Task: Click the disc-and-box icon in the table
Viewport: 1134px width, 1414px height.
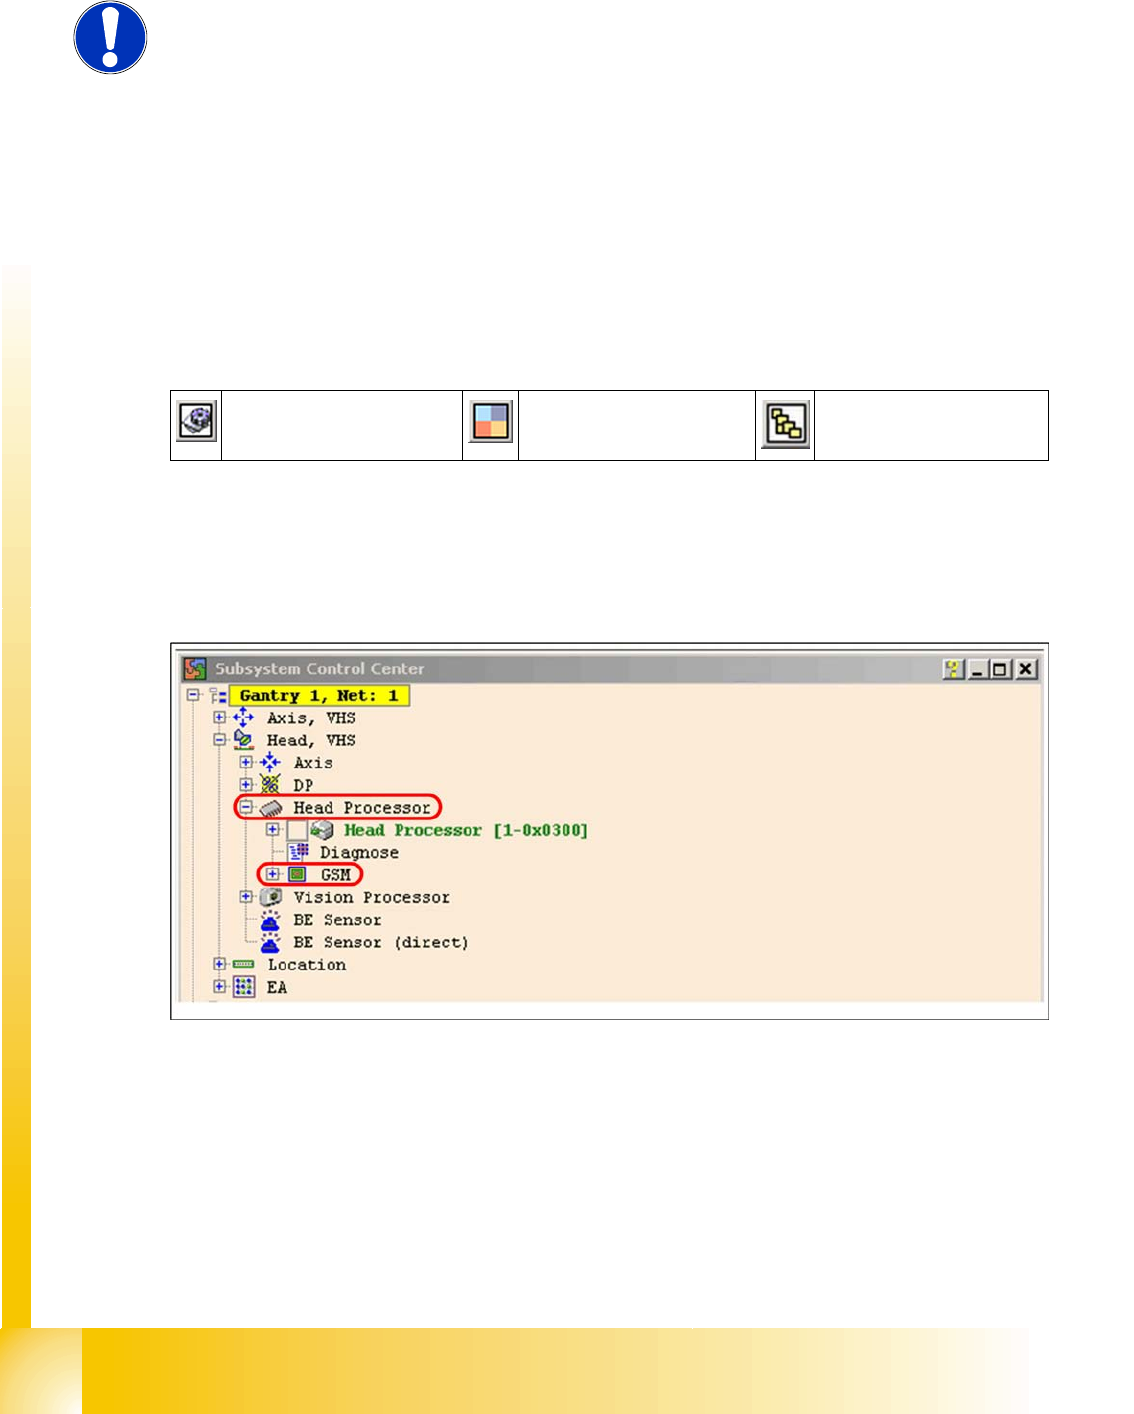Action: click(x=196, y=421)
